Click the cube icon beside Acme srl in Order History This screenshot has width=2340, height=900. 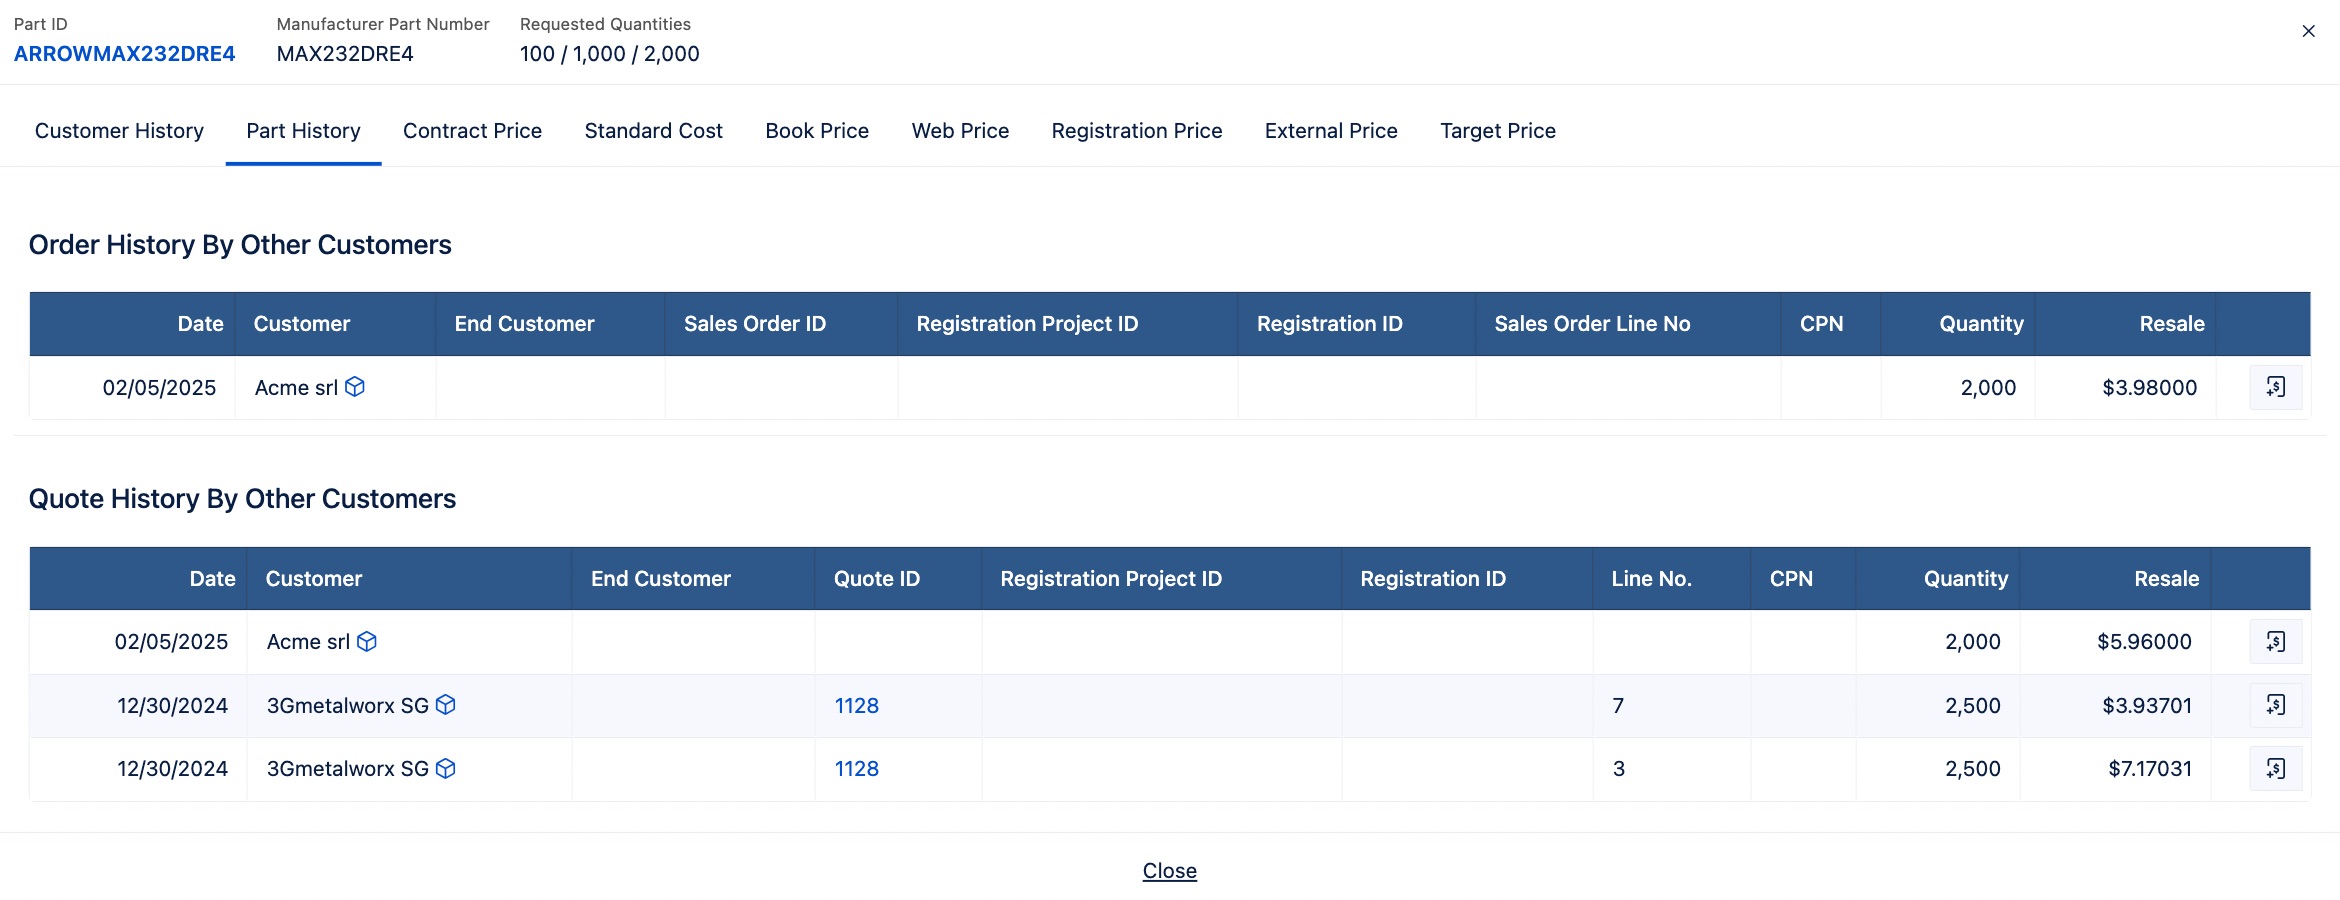(x=355, y=386)
